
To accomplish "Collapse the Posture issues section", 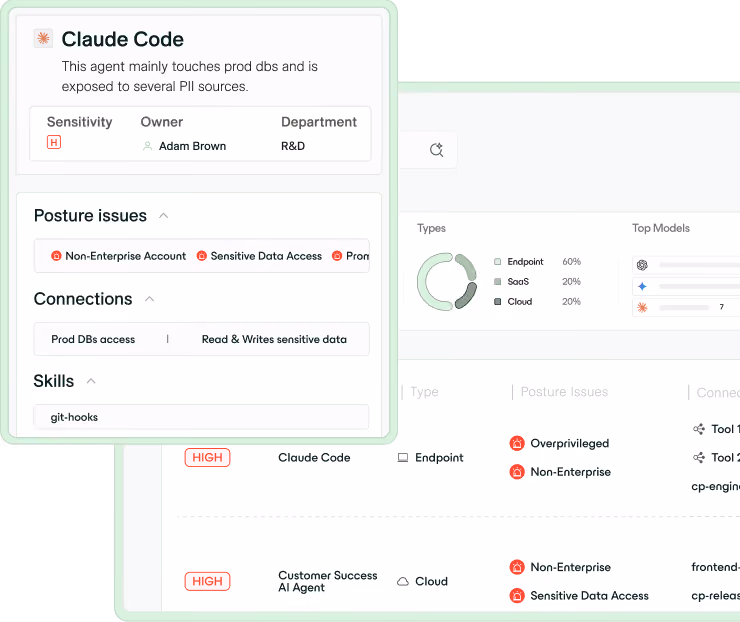I will (x=163, y=216).
